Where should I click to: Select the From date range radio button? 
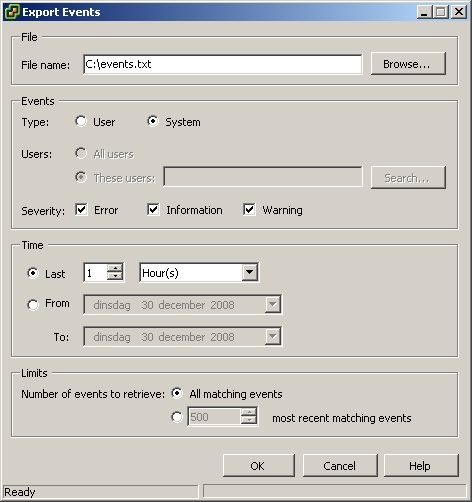[x=33, y=304]
